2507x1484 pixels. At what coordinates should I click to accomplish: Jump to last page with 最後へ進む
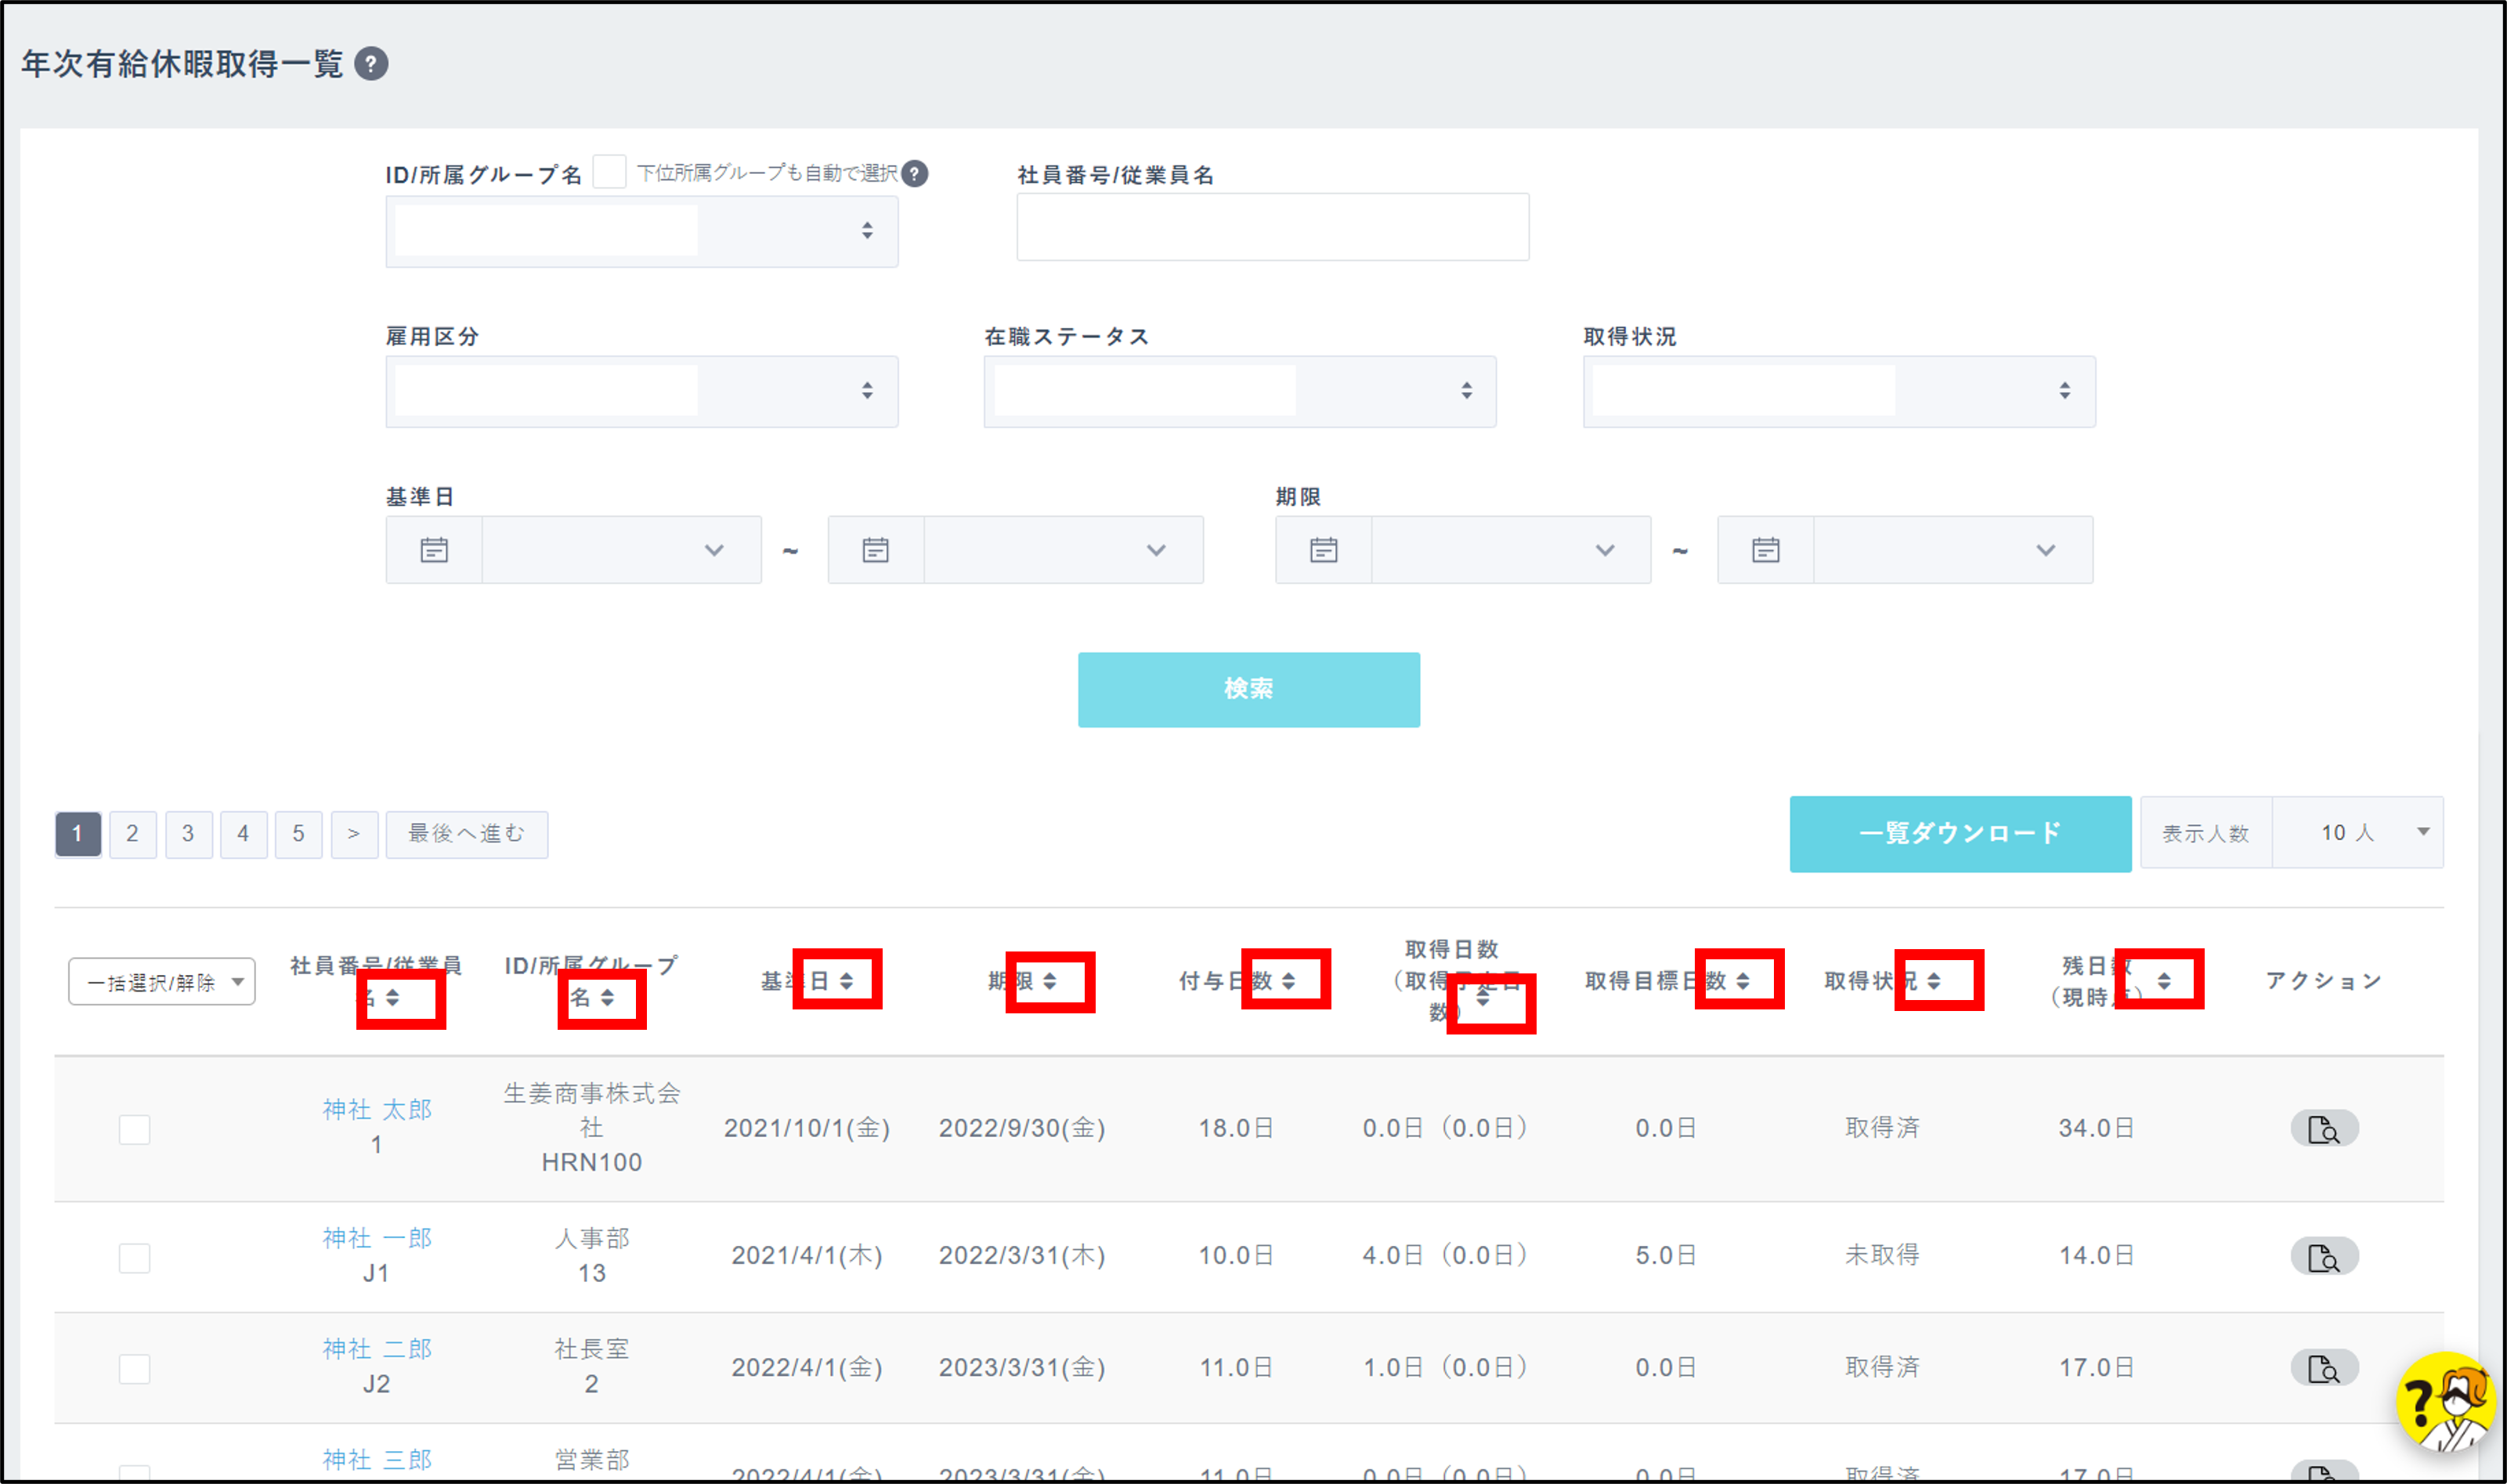466,834
